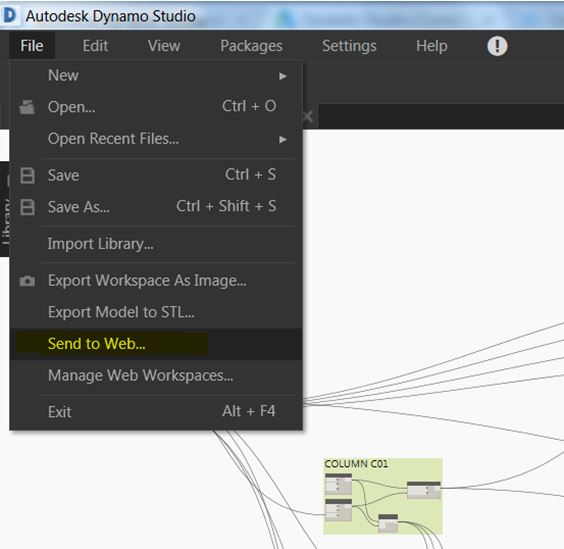
Task: Close the workspace tab with X
Action: 308,117
